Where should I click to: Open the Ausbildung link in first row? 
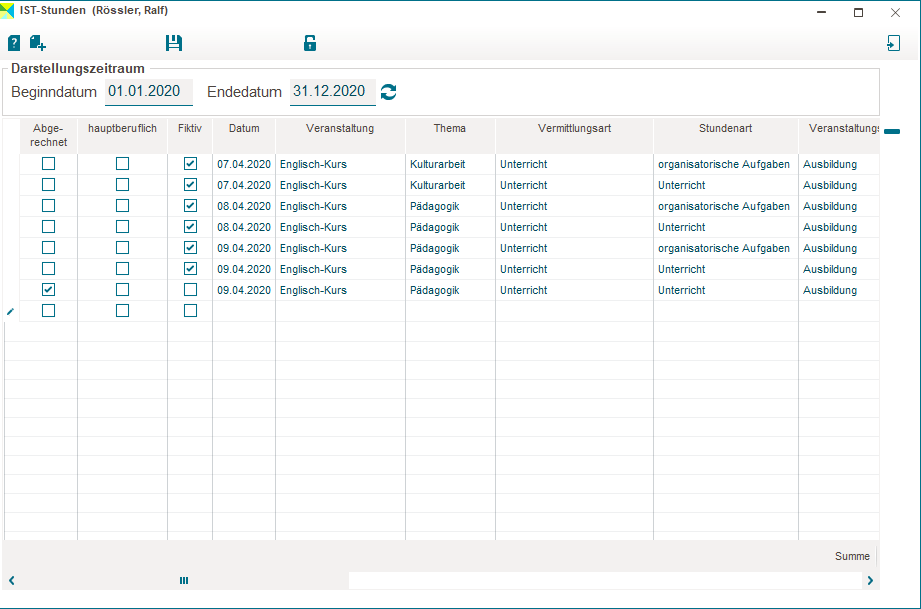(829, 164)
